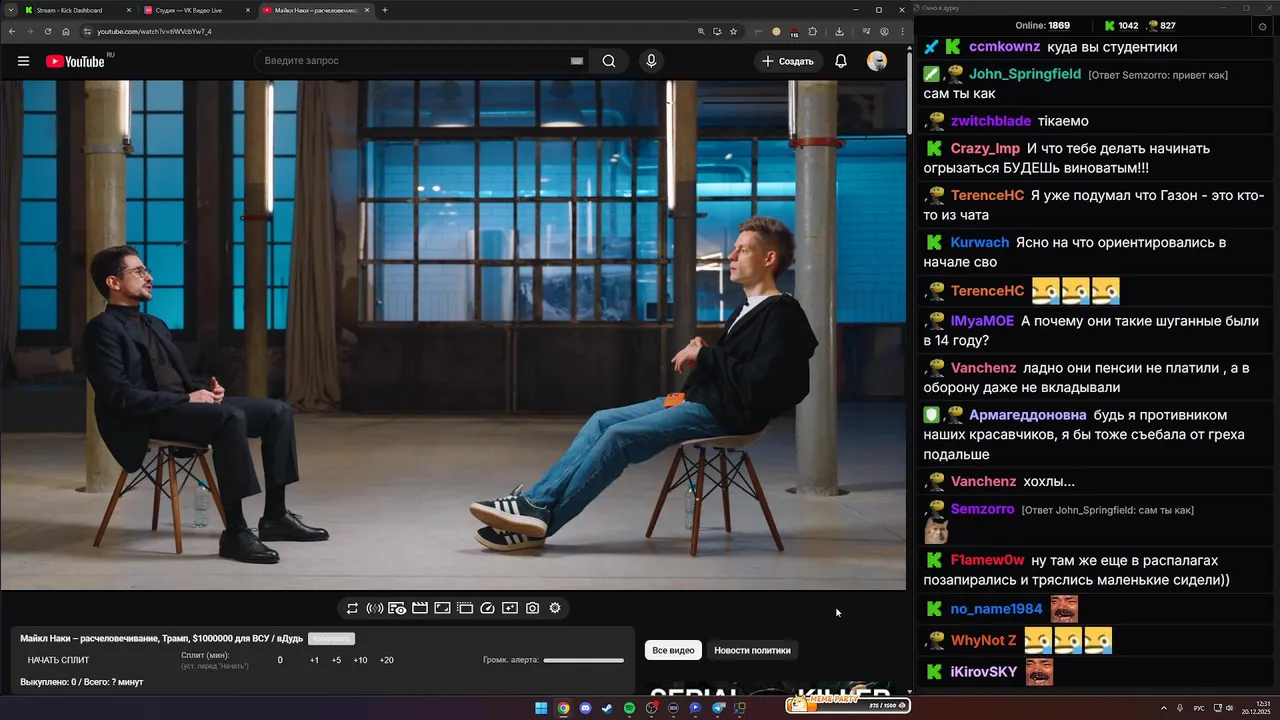Viewport: 1280px width, 720px height.
Task: Click username Kurwach in chat
Action: (980, 243)
